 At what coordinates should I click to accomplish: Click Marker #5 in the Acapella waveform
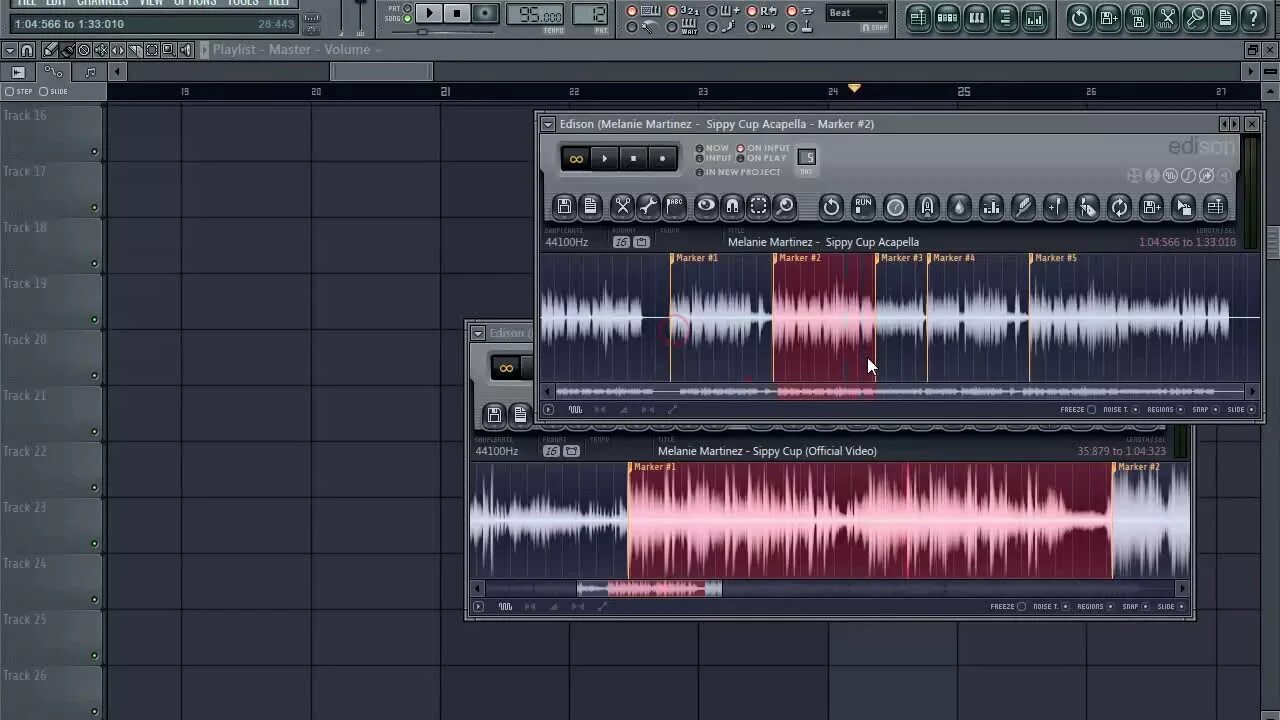[x=1054, y=258]
